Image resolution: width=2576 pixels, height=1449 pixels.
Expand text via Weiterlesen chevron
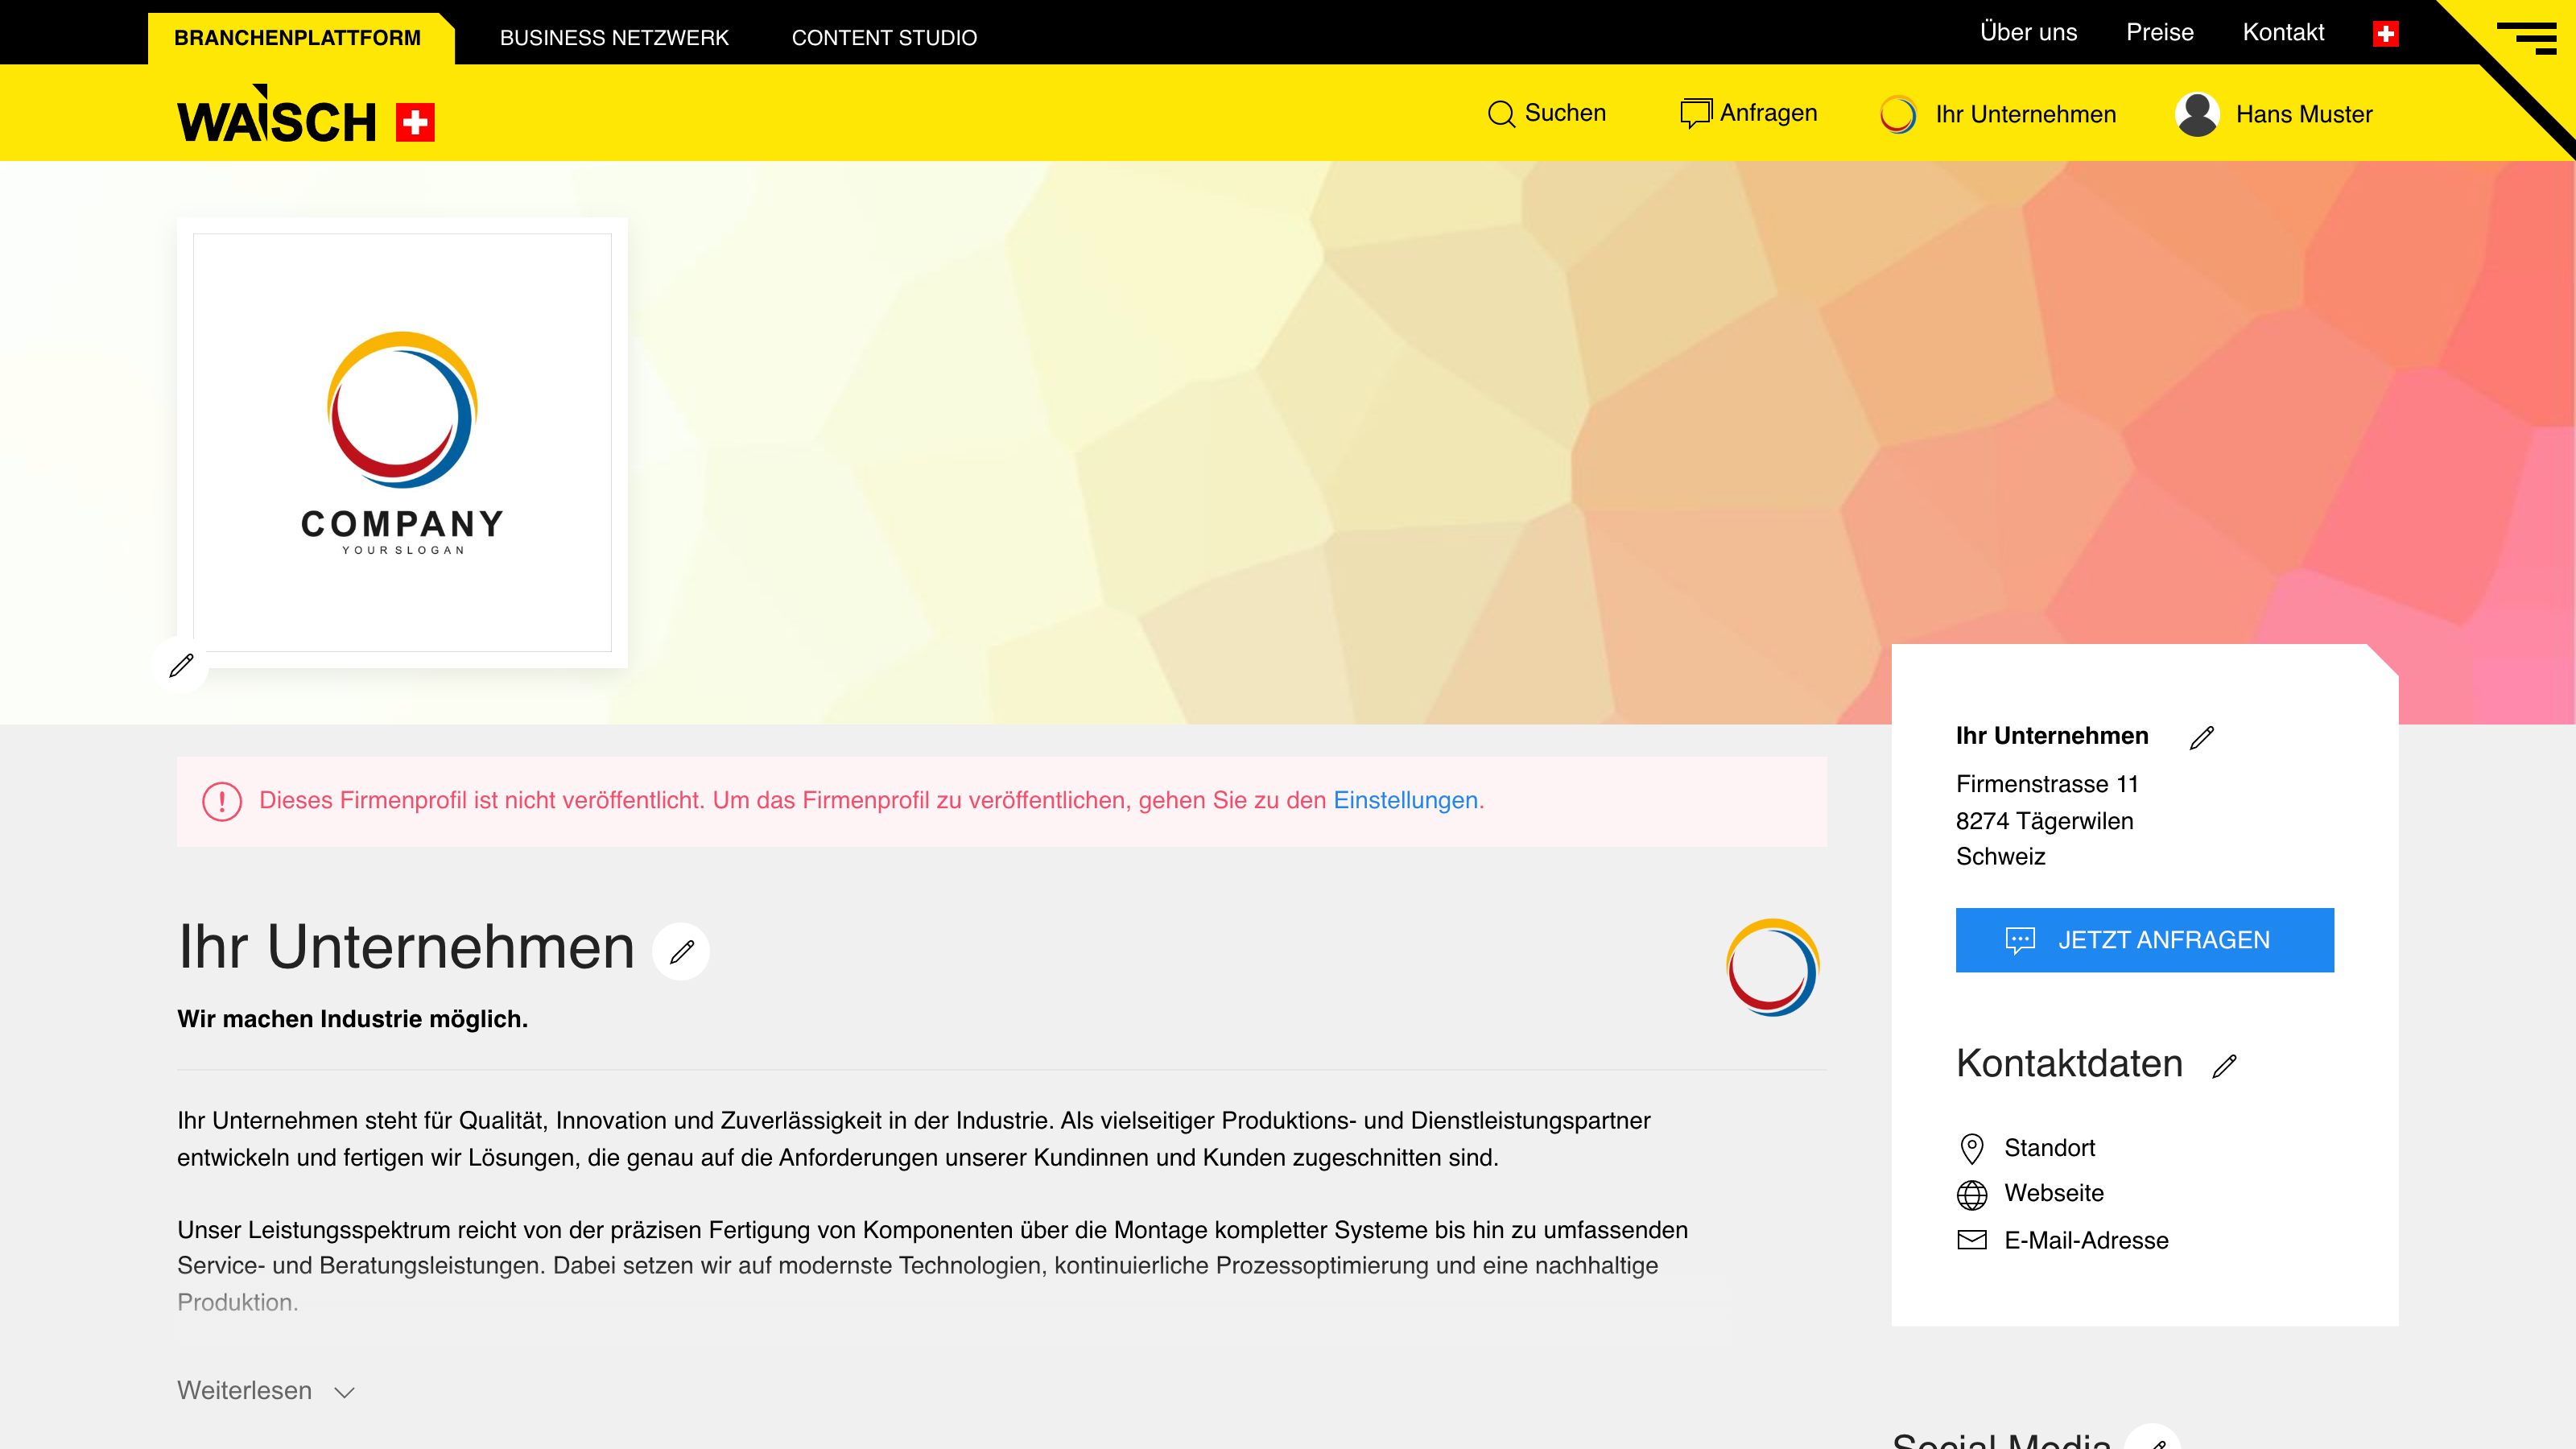pos(345,1393)
